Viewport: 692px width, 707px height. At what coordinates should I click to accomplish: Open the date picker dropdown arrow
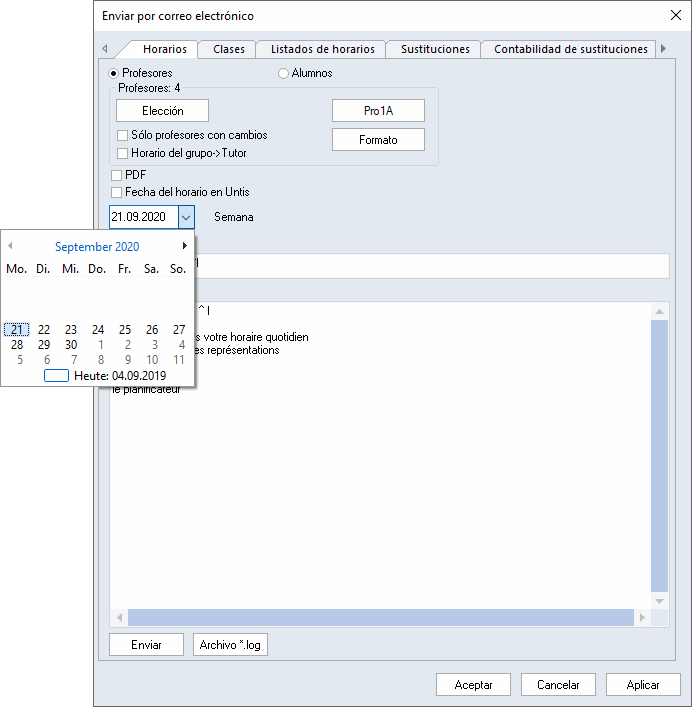(x=186, y=217)
